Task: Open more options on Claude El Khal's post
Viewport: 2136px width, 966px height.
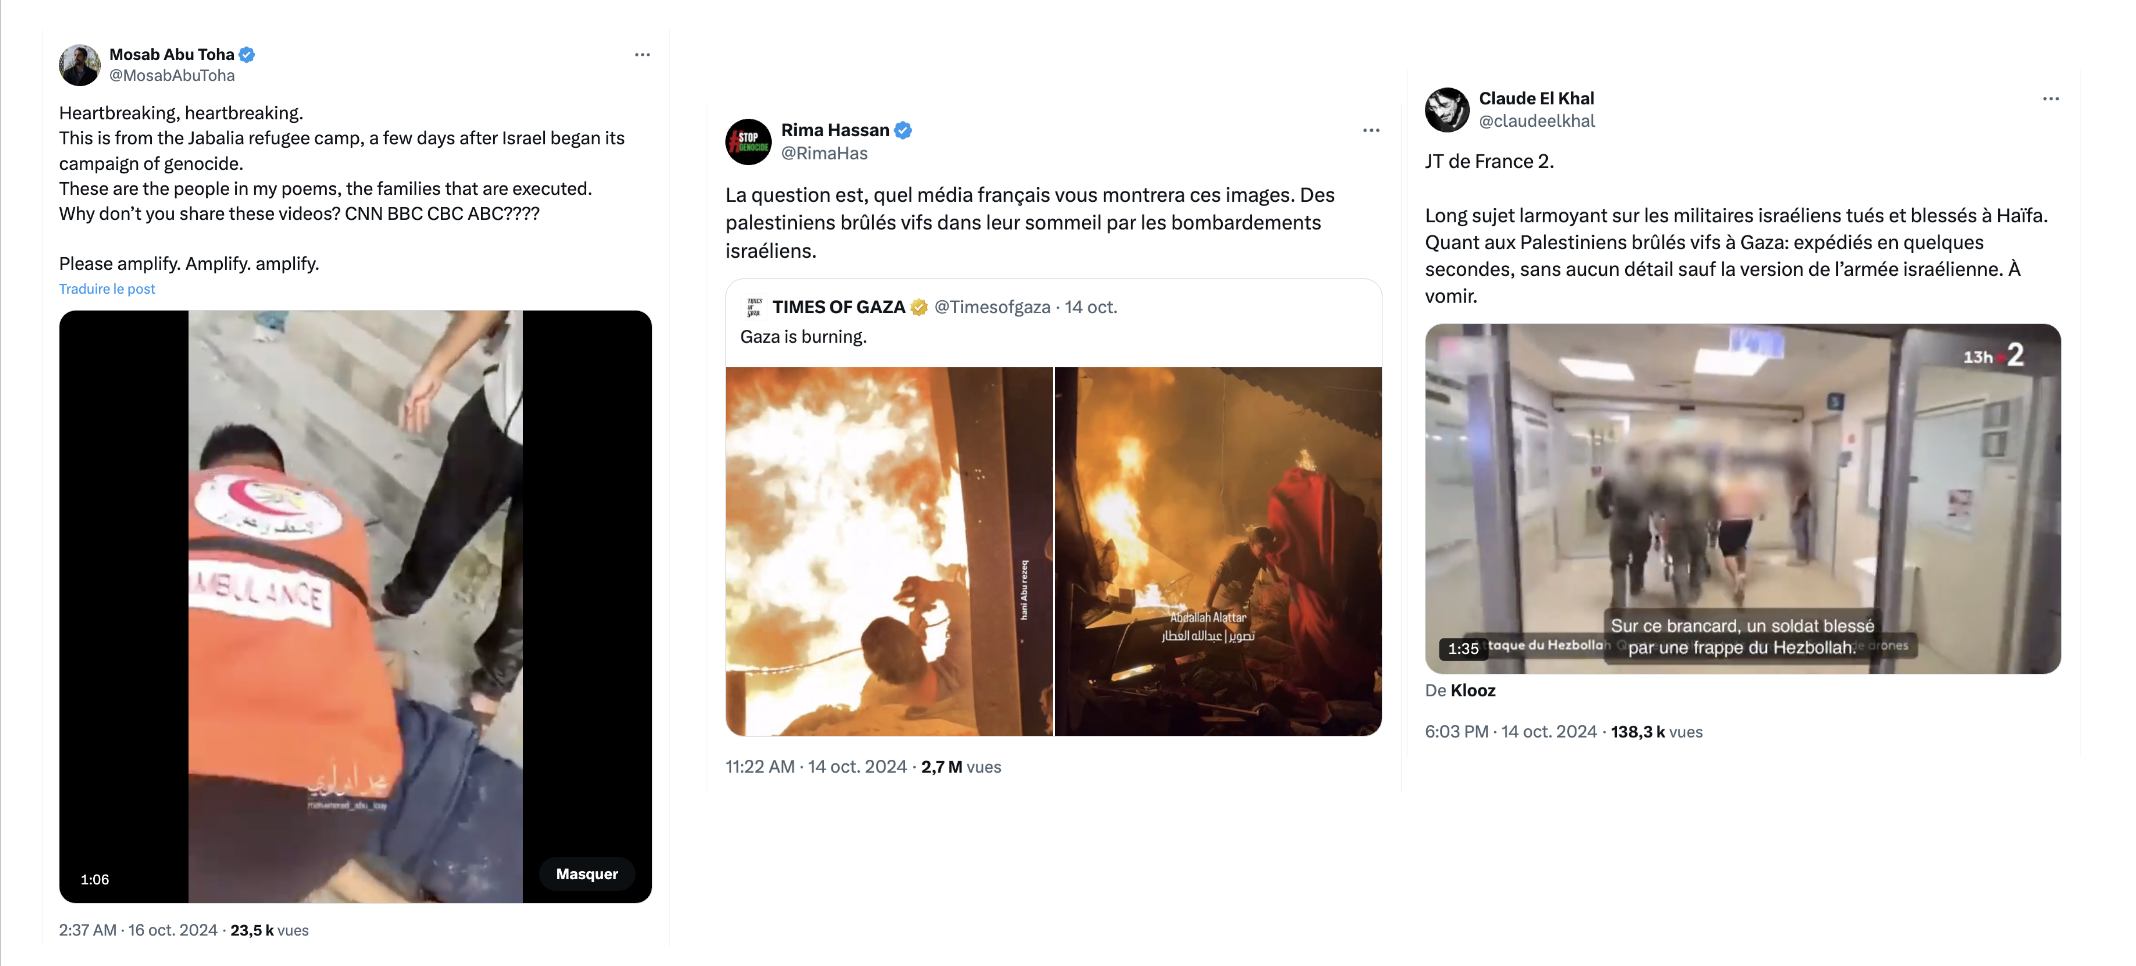Action: point(2050,99)
